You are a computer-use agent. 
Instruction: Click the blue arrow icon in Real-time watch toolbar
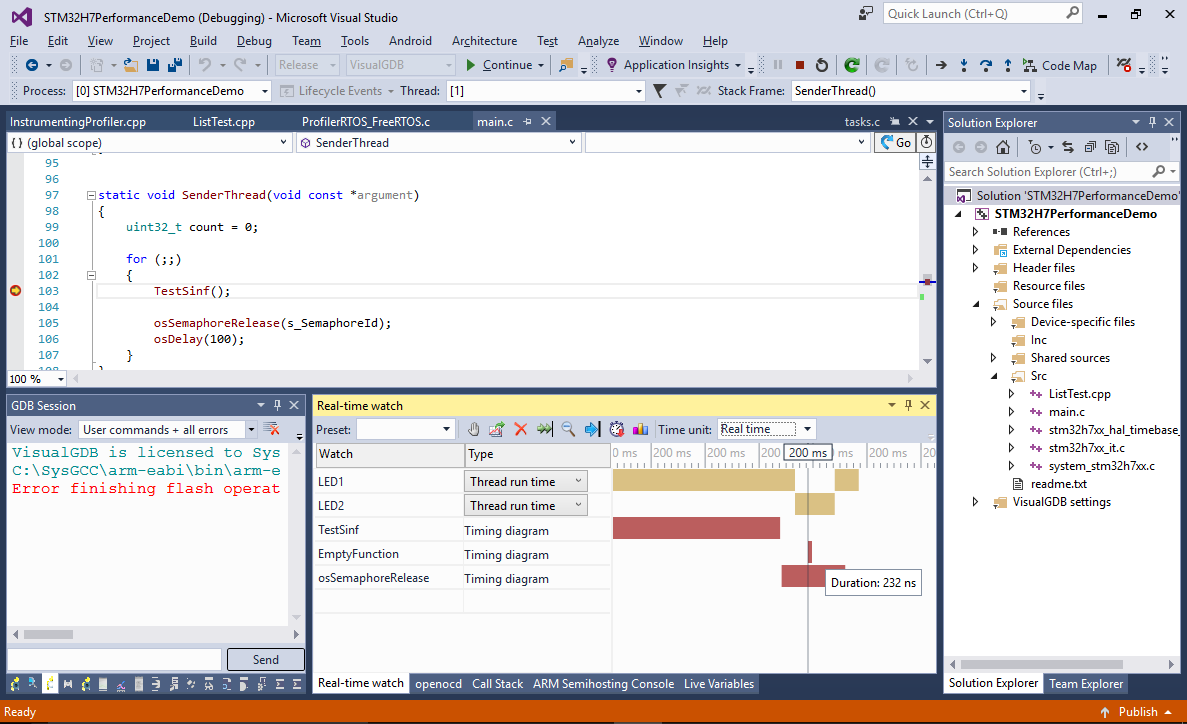[x=592, y=429]
